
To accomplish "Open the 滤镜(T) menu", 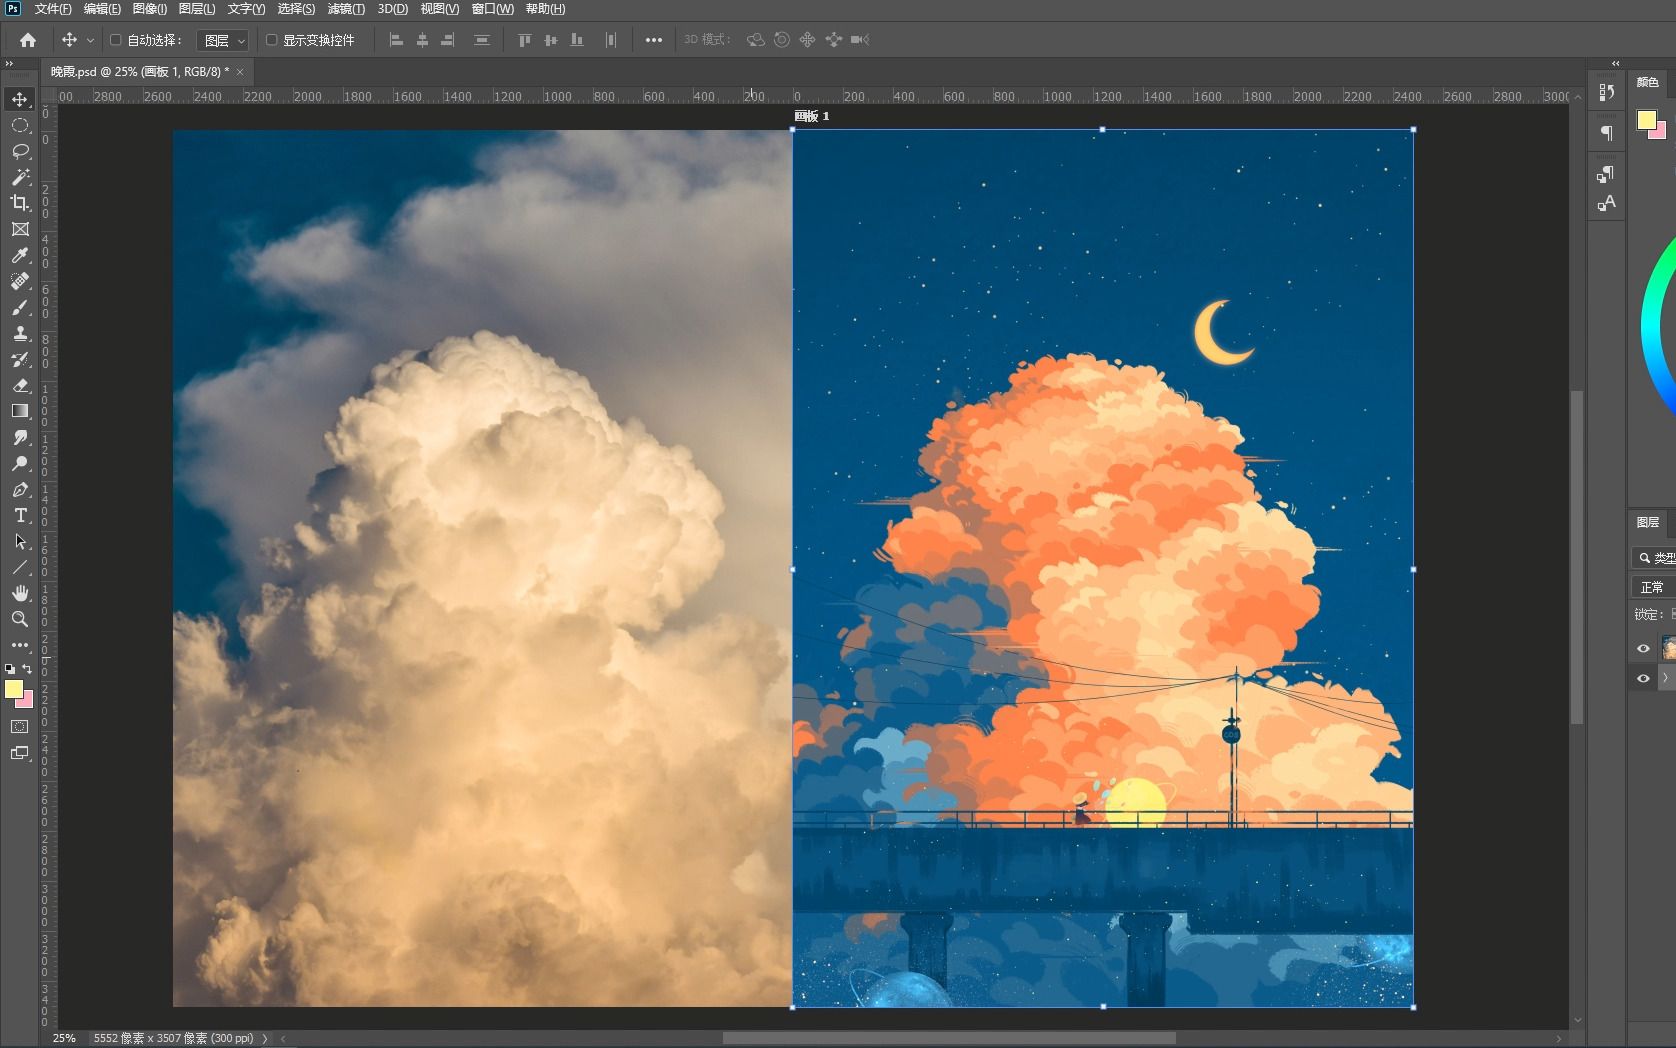I will coord(347,9).
